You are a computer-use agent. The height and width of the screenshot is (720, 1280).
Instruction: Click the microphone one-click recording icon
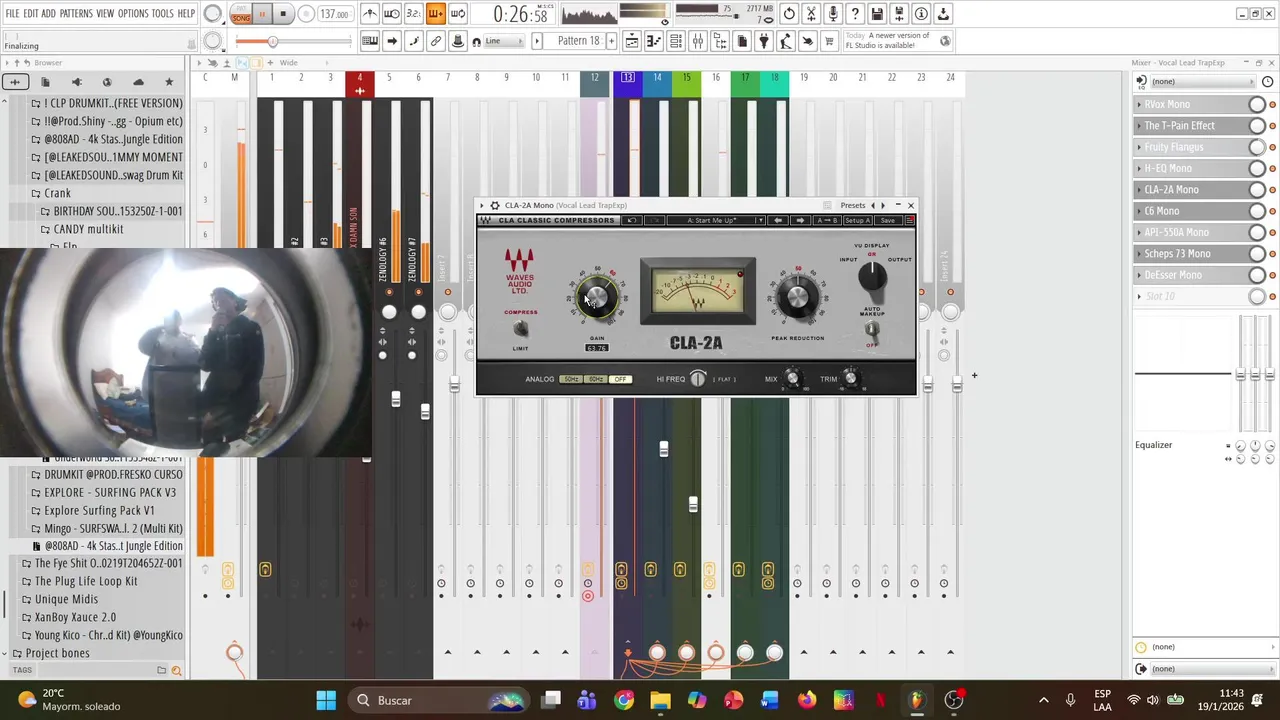[833, 14]
